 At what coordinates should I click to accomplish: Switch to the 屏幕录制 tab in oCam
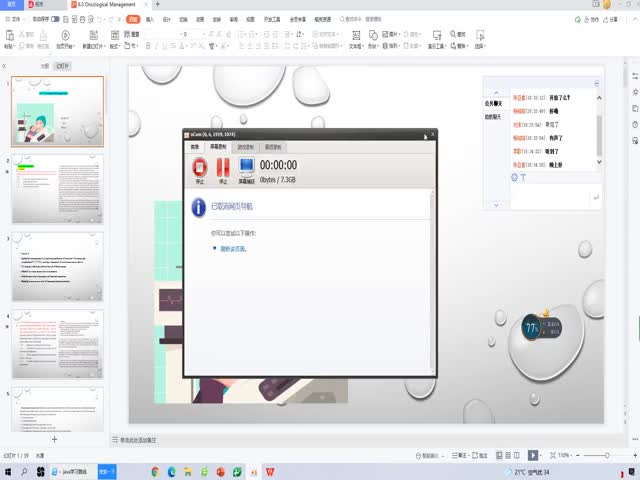218,146
